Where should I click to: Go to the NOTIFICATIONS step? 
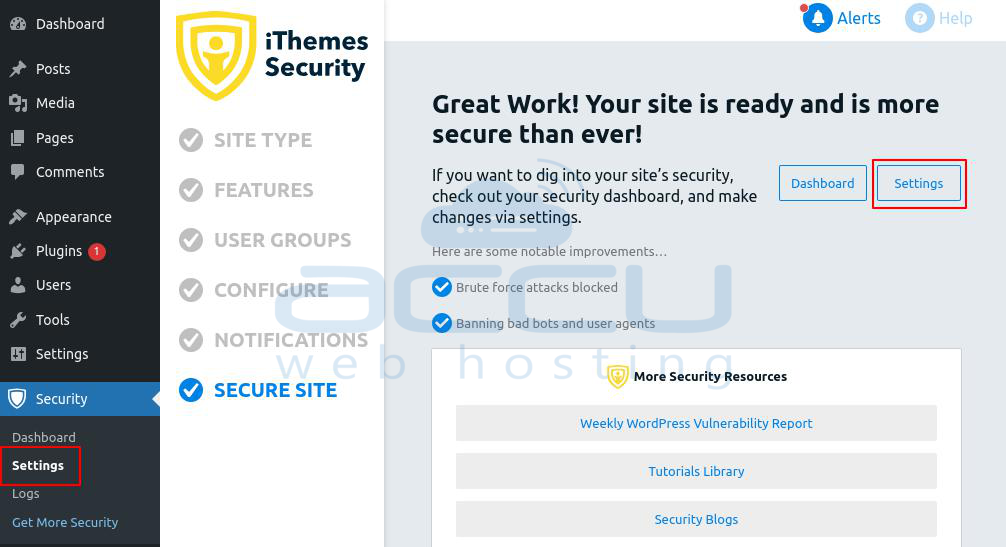[x=291, y=340]
